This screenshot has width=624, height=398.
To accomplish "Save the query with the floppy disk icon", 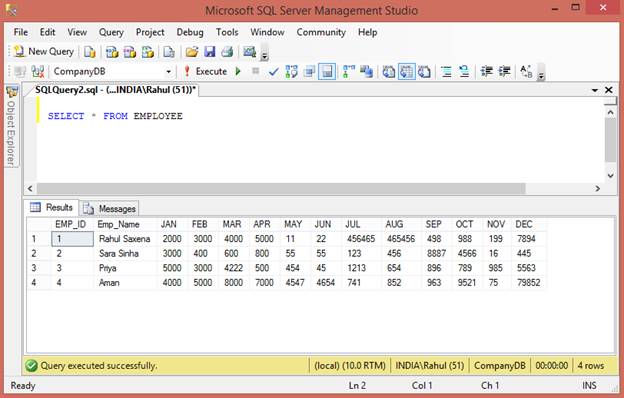I will click(x=210, y=52).
